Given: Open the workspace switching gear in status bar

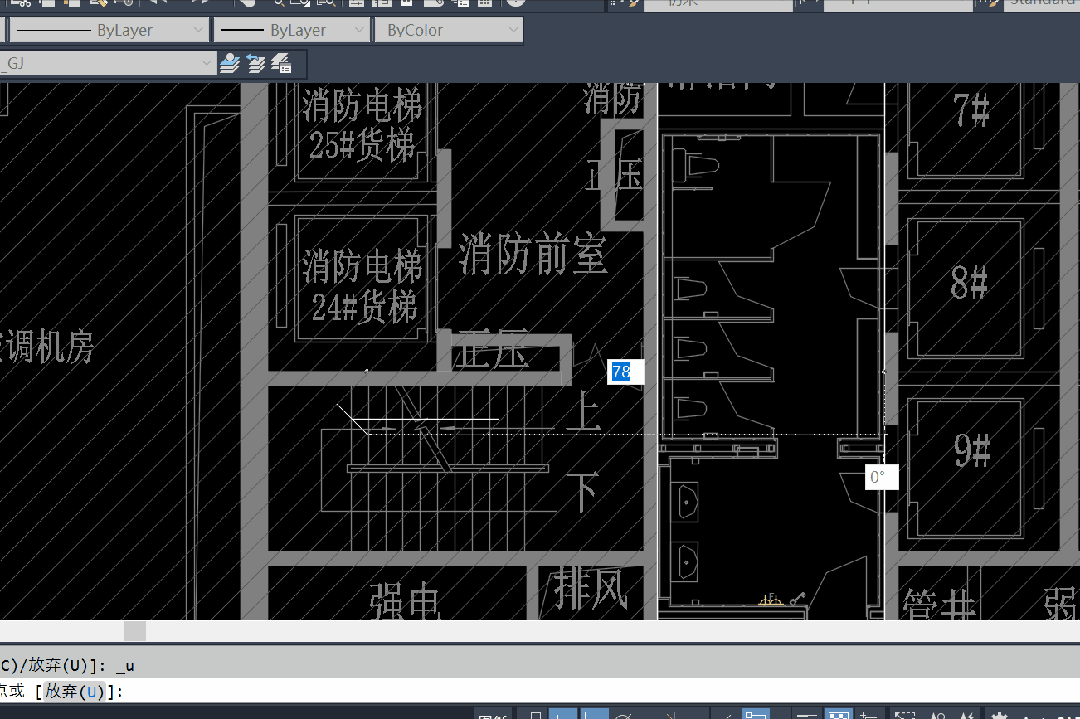Looking at the screenshot, I should tap(1000, 716).
